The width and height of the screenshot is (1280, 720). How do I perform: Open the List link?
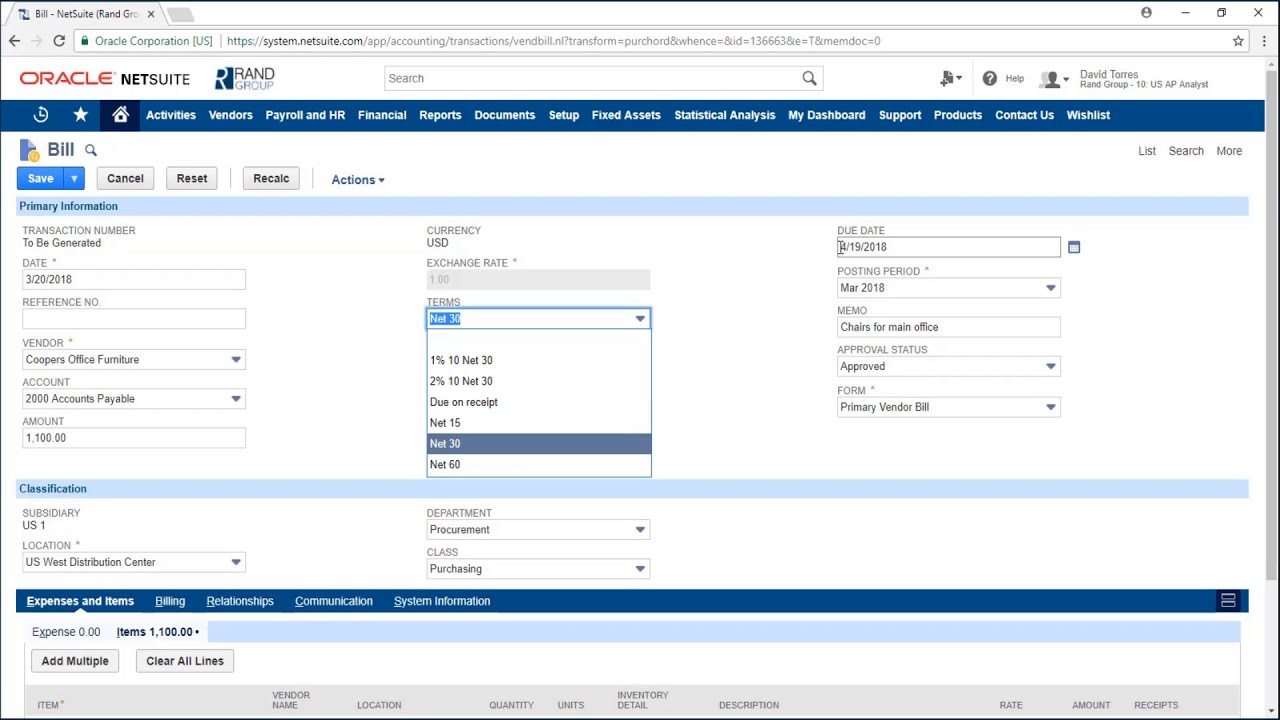1147,151
